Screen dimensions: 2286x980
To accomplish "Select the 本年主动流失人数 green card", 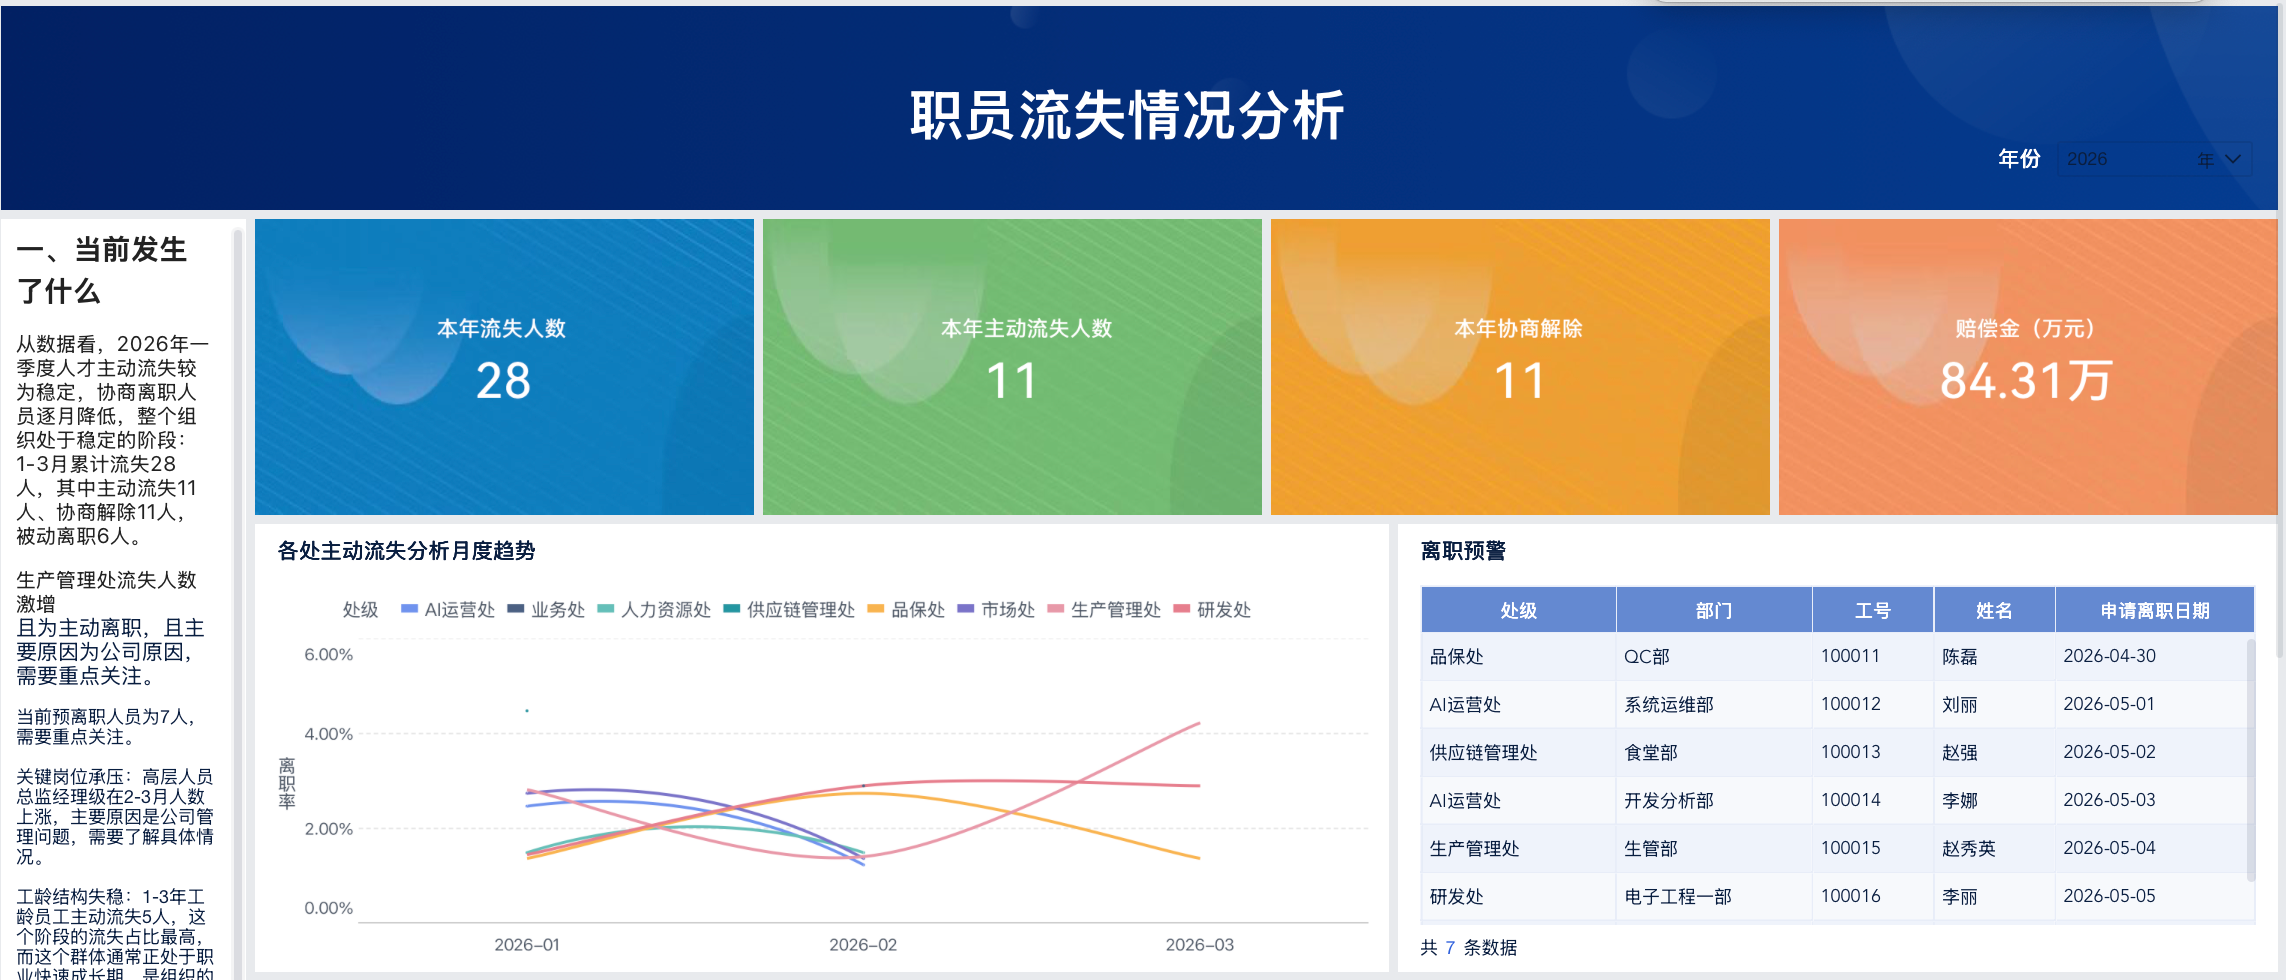I will pyautogui.click(x=1012, y=367).
